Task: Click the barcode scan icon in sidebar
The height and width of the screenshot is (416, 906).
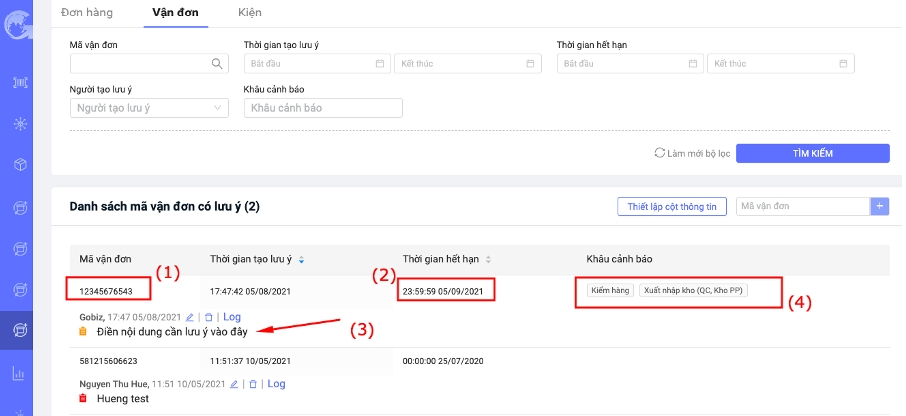Action: click(19, 83)
